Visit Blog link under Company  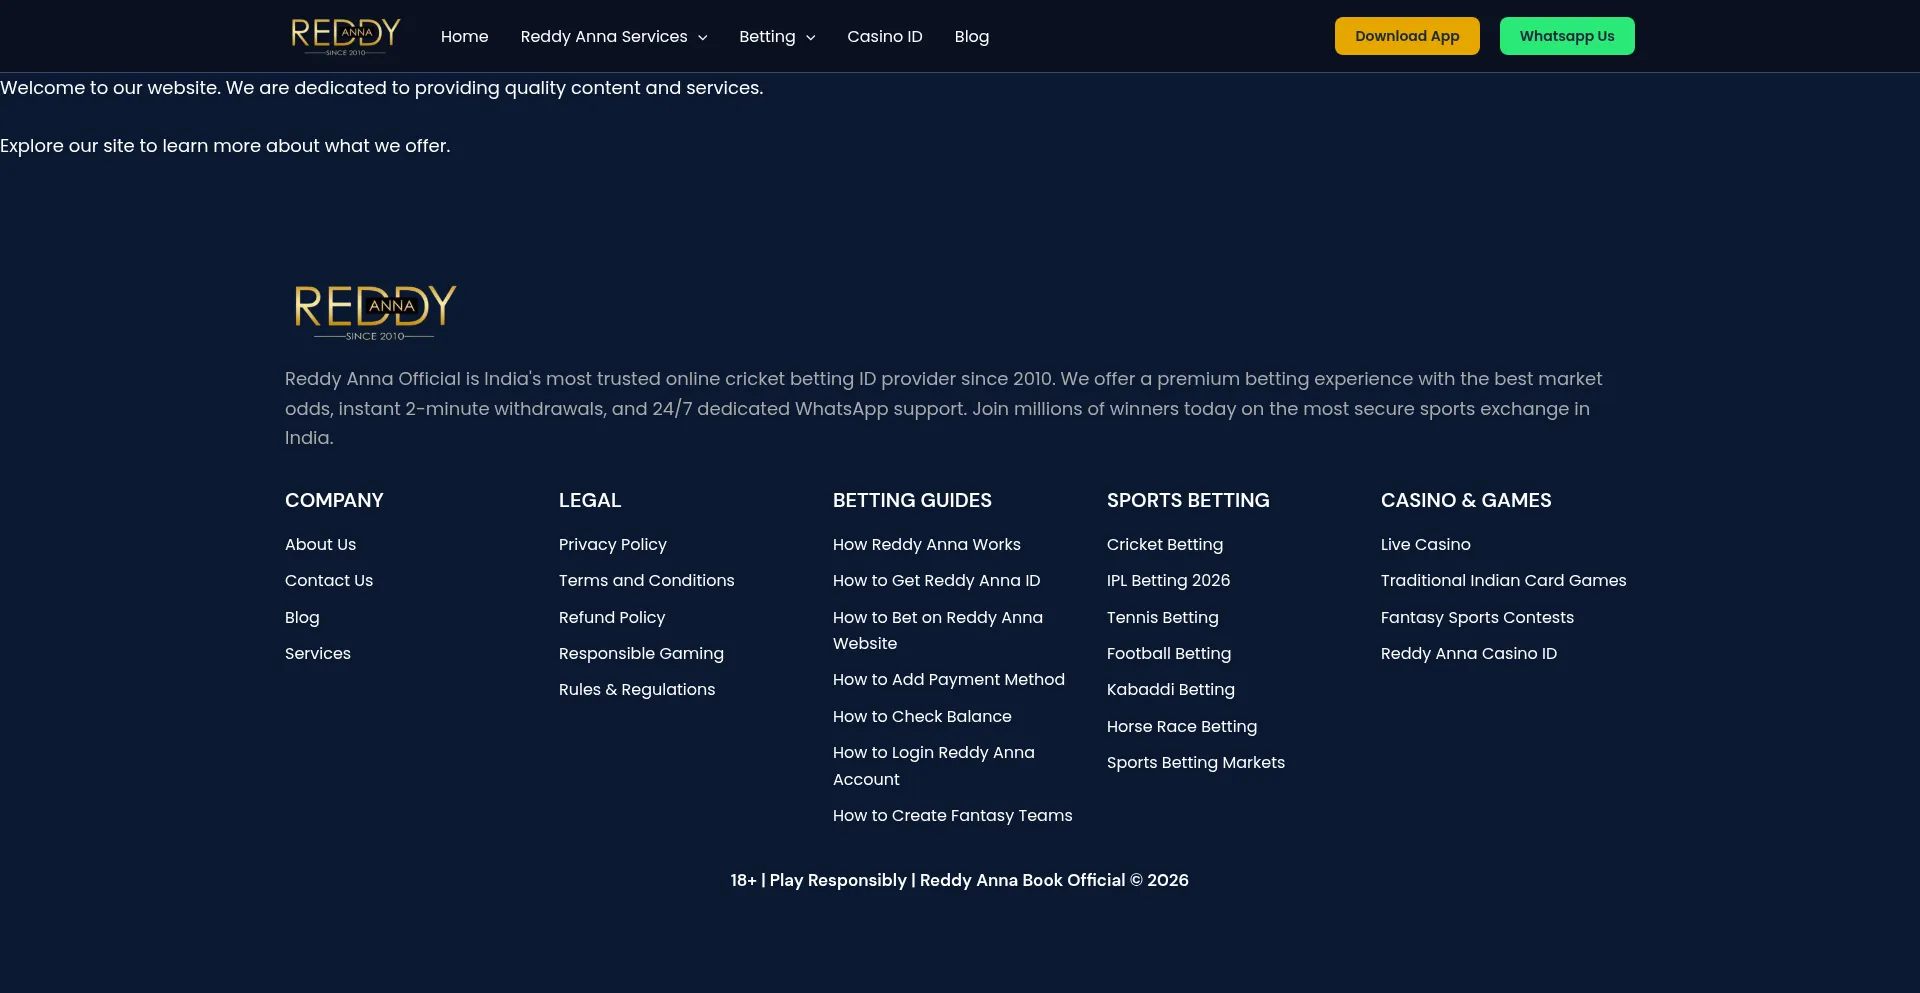pyautogui.click(x=302, y=617)
